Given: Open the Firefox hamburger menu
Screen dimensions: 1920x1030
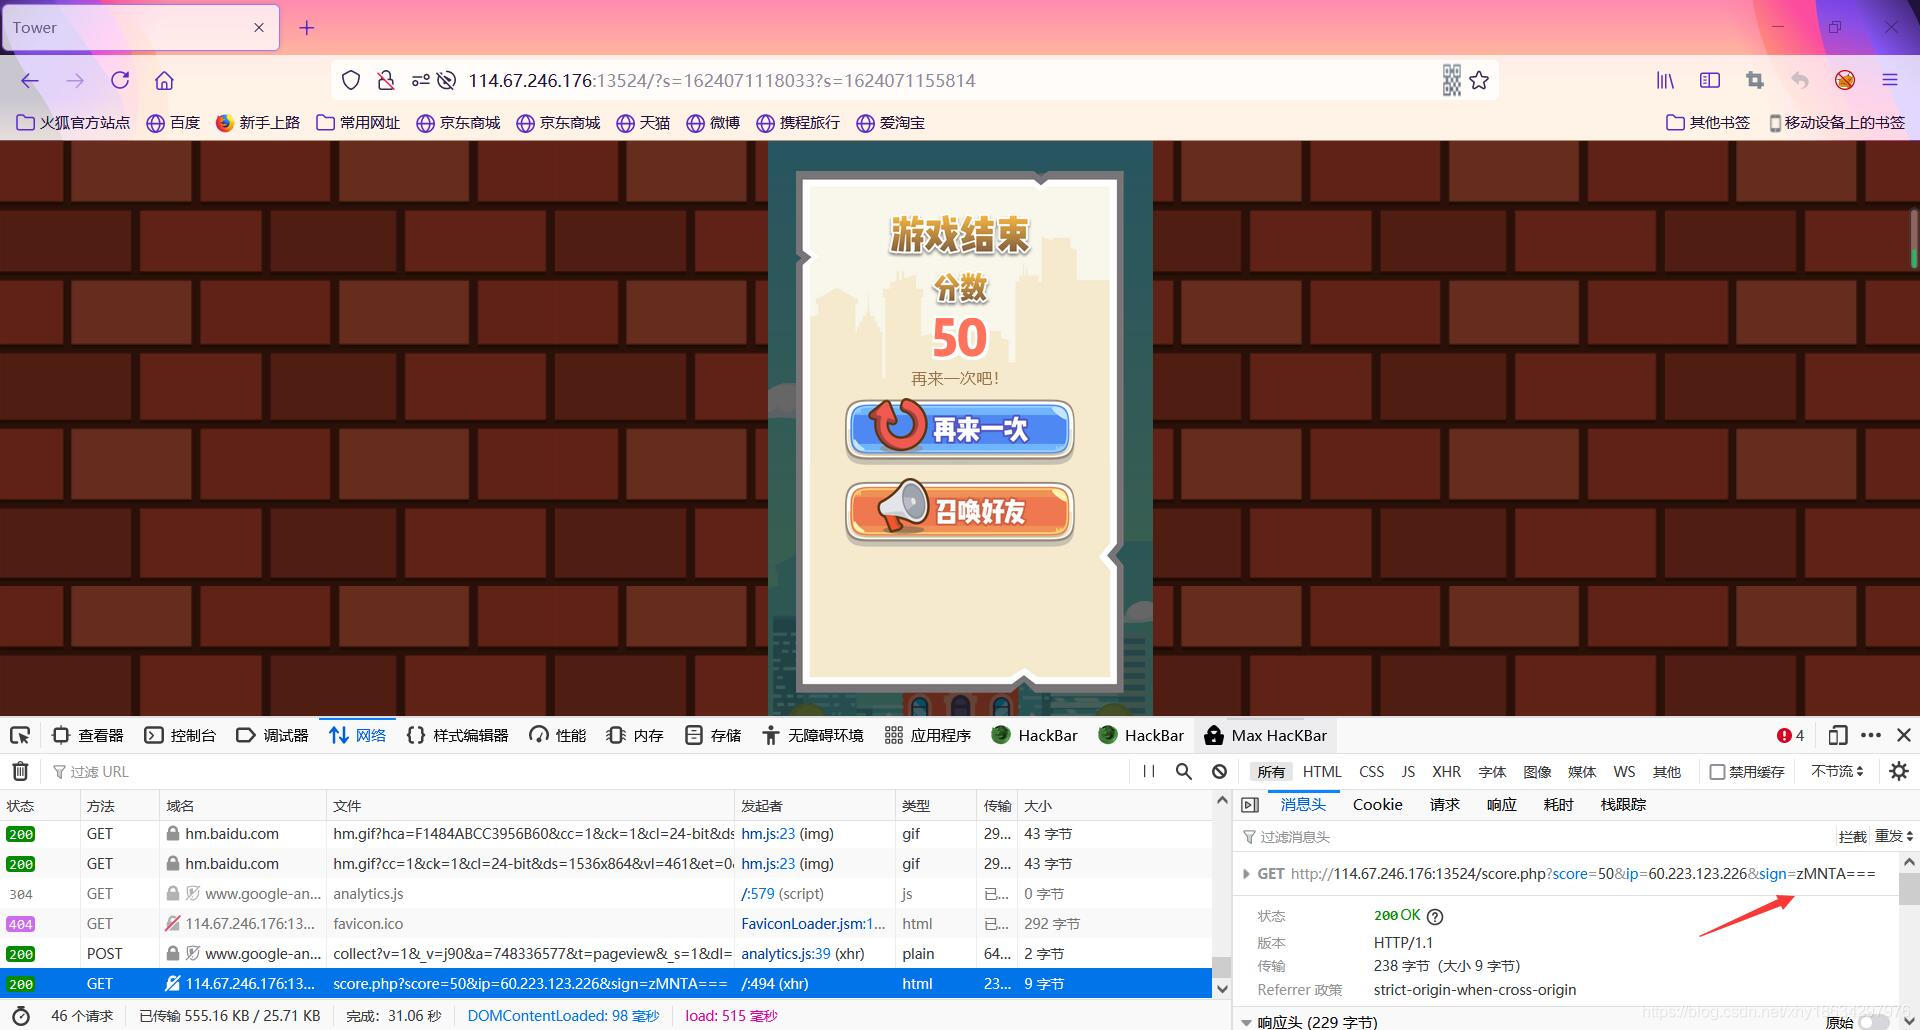Looking at the screenshot, I should pos(1889,80).
